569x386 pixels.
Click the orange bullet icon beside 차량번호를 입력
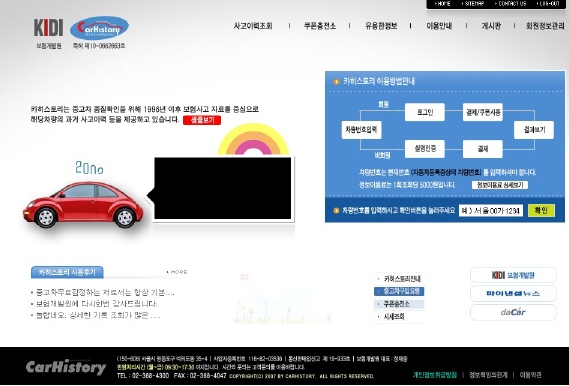(336, 210)
